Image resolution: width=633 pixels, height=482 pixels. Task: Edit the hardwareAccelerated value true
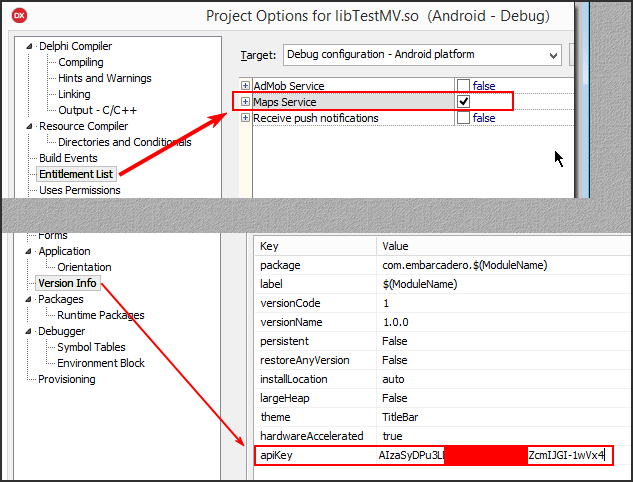[504, 436]
